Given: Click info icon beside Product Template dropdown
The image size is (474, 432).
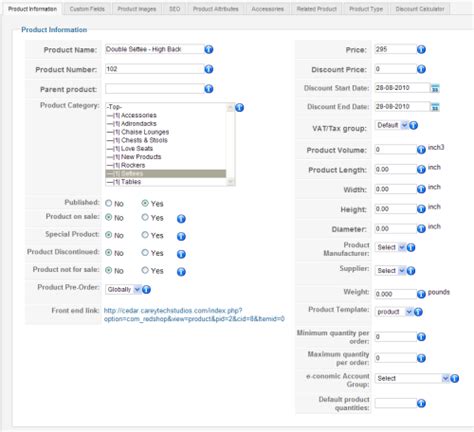Looking at the screenshot, I should click(x=418, y=312).
